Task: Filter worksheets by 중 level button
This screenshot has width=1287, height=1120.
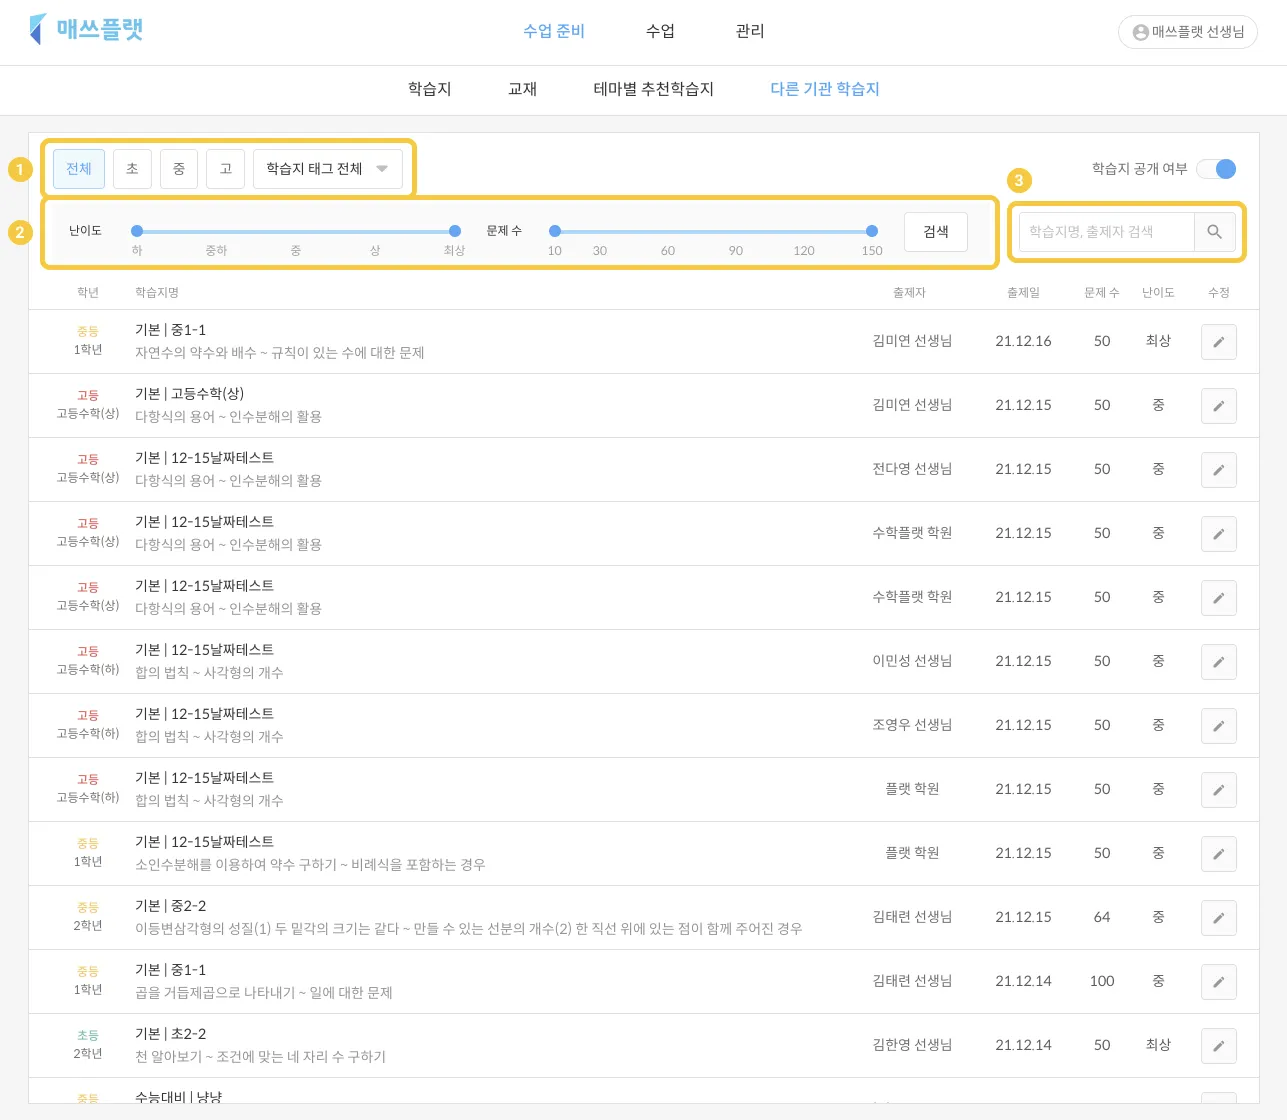Action: click(179, 169)
